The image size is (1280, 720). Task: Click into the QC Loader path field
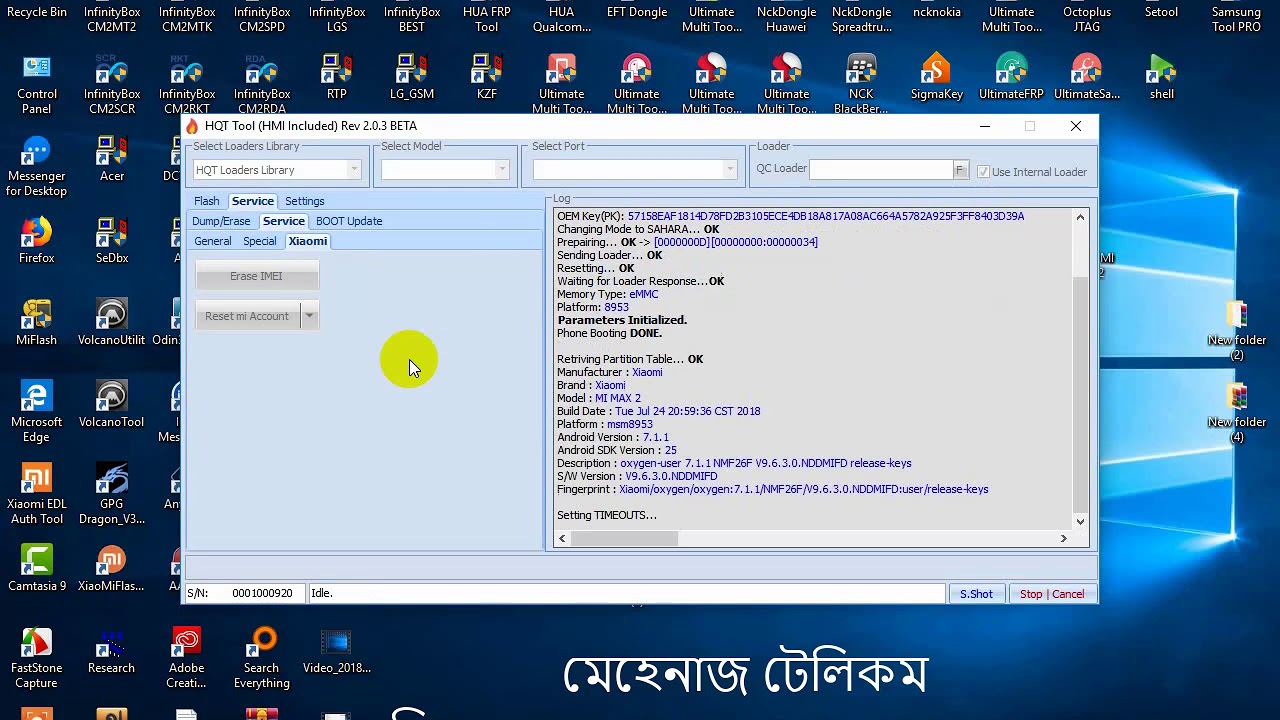881,170
